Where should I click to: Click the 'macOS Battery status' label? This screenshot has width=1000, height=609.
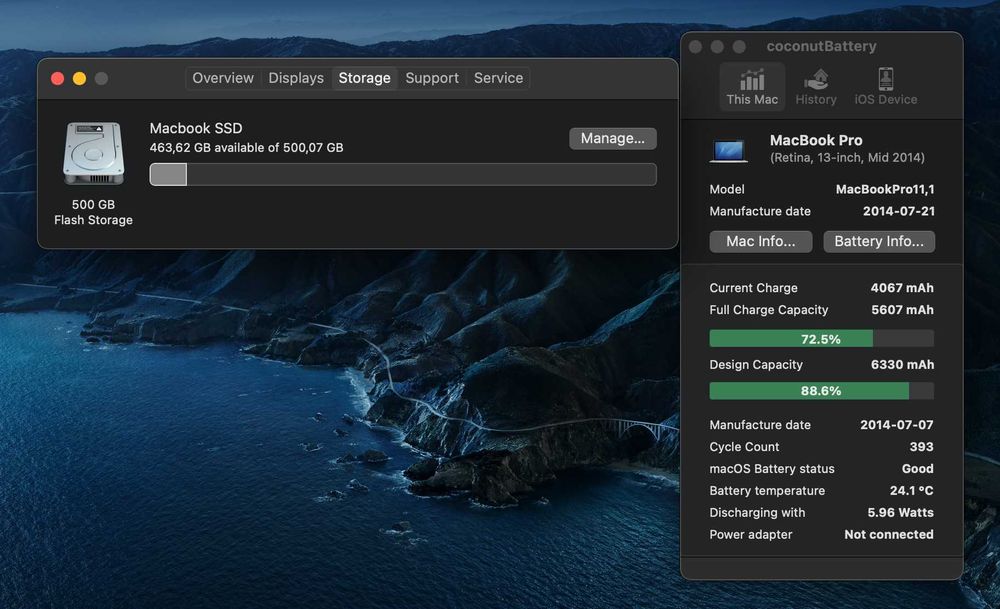[x=772, y=469]
